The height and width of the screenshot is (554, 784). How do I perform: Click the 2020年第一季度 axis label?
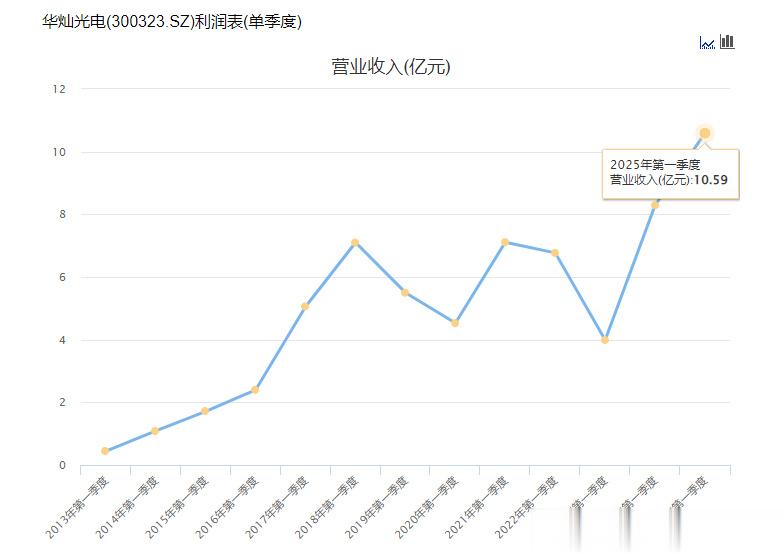[428, 508]
